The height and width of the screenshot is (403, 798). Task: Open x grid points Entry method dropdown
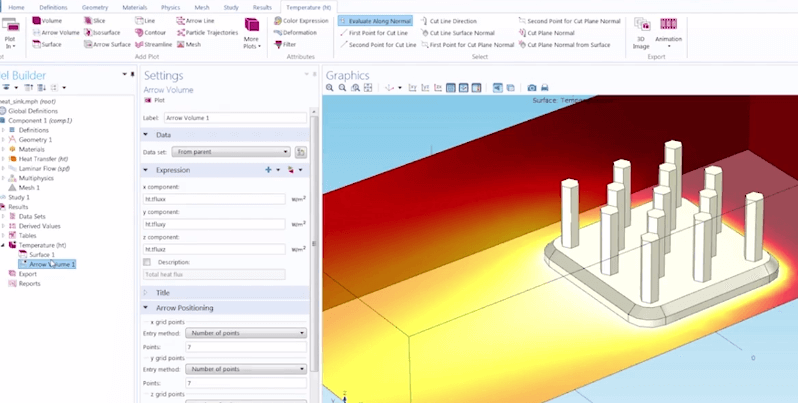tap(246, 333)
